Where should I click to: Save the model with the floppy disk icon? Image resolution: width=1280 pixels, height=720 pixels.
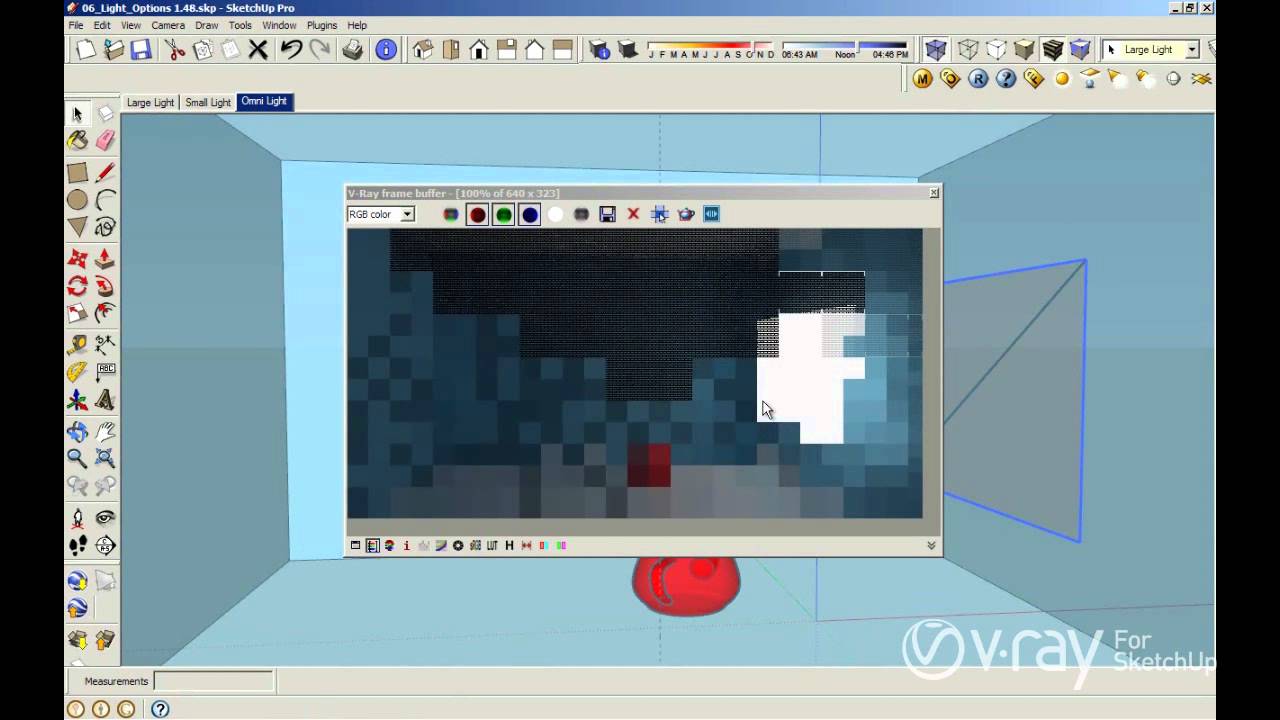(141, 49)
